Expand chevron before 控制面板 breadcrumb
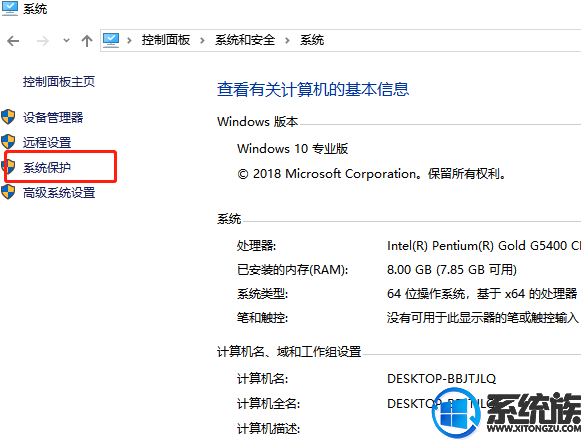The width and height of the screenshot is (581, 441). tap(129, 40)
